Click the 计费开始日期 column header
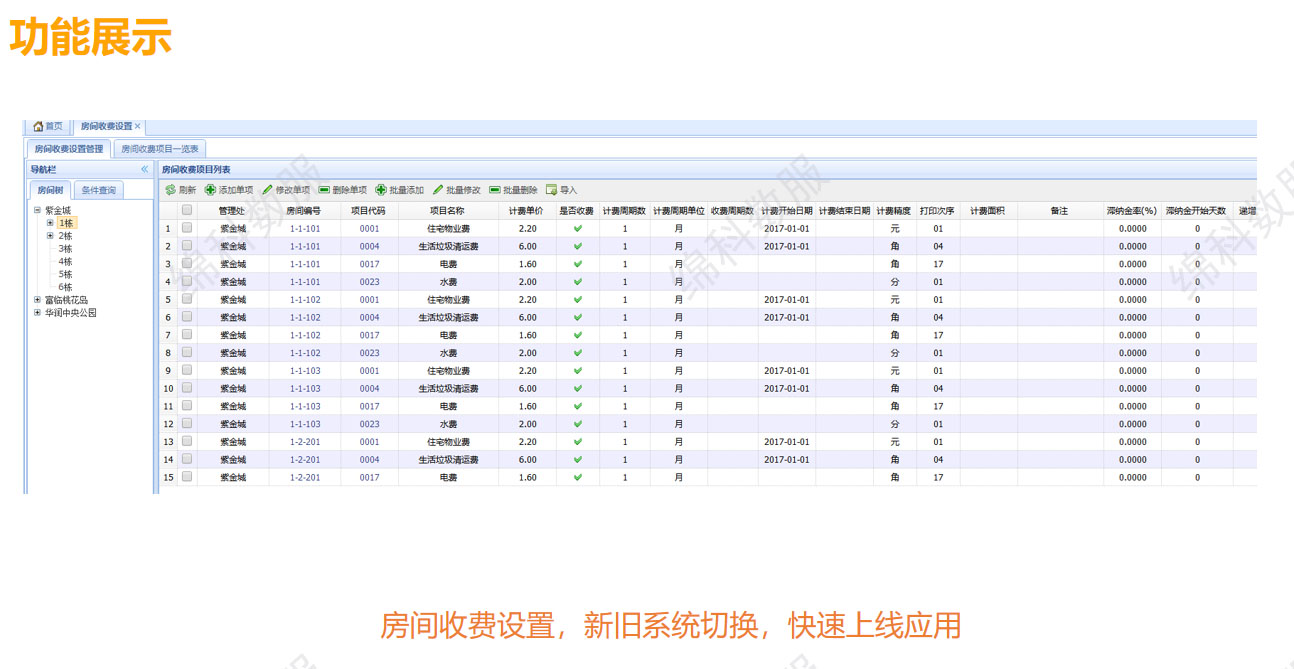The width and height of the screenshot is (1294, 669). point(786,211)
